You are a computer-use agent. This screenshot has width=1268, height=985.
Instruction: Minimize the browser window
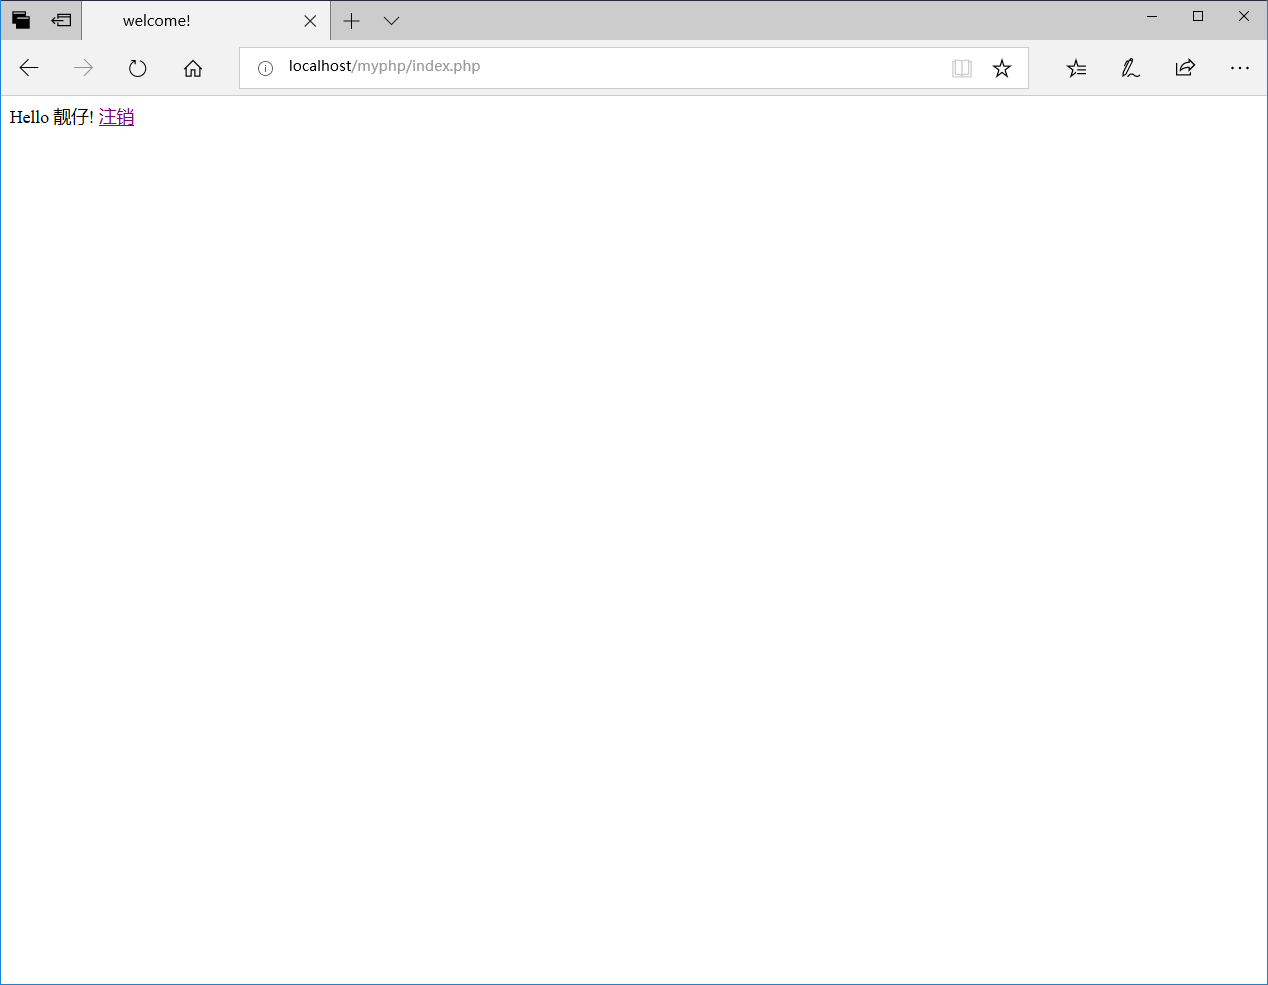point(1152,16)
